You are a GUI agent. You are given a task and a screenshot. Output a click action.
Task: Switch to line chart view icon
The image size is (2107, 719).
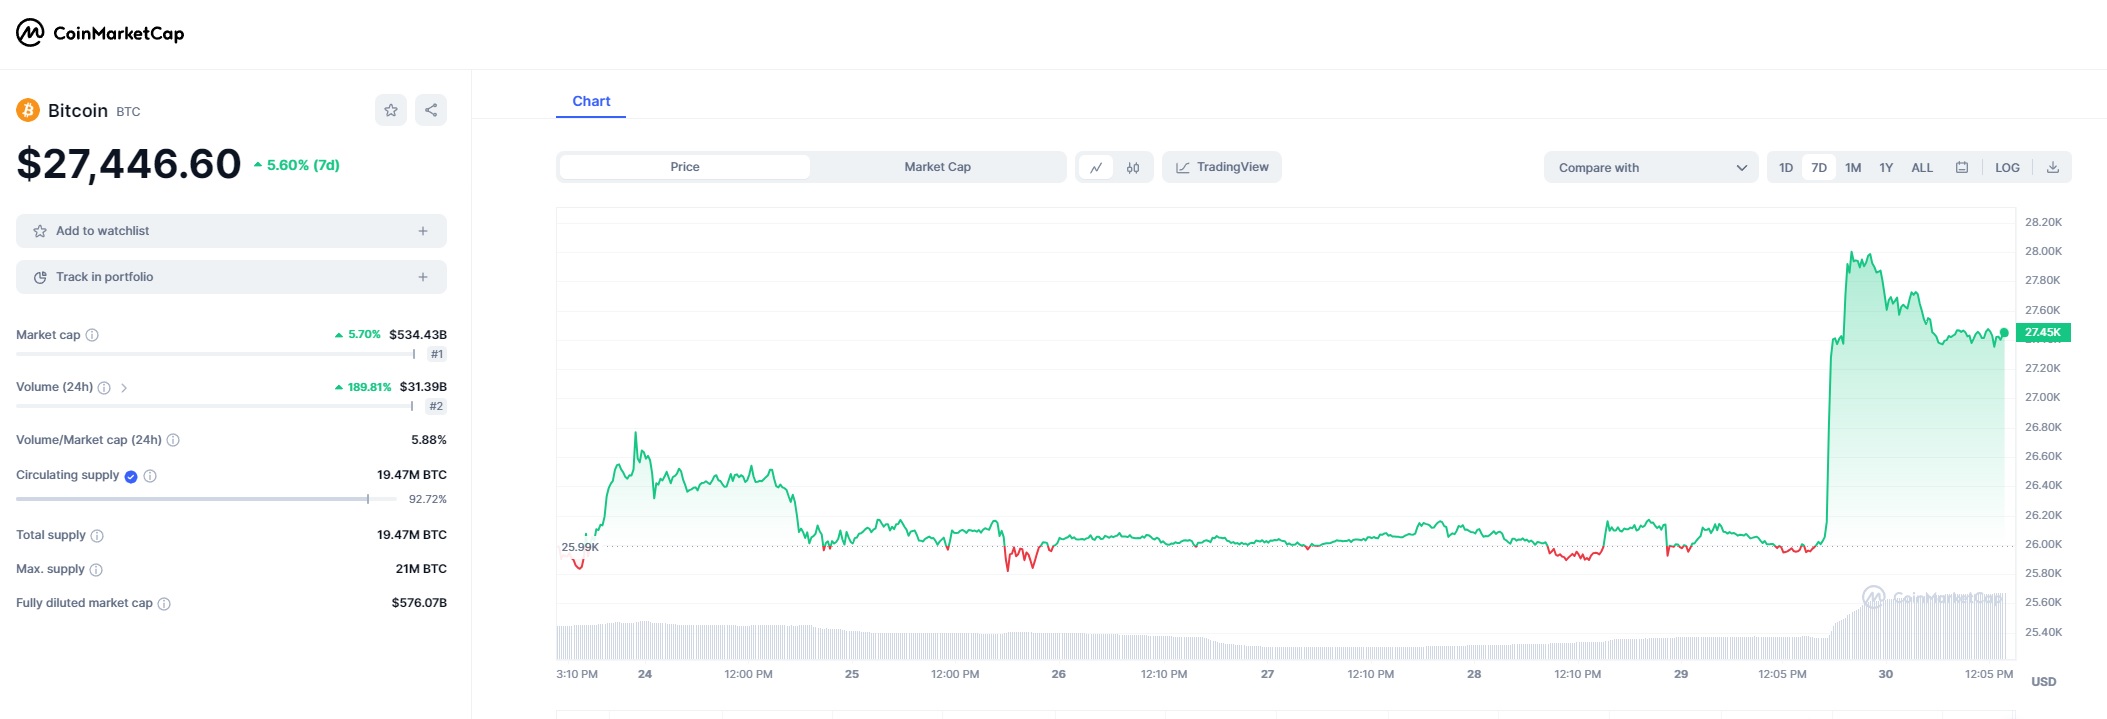(x=1096, y=167)
